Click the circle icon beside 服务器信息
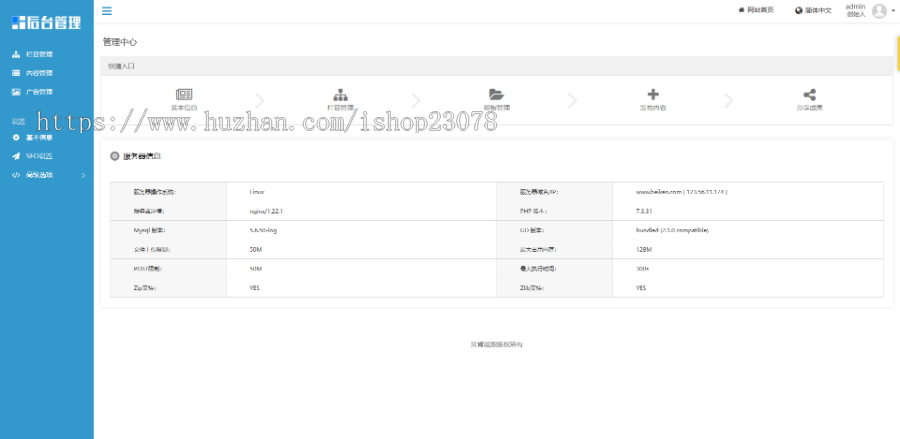 click(115, 156)
